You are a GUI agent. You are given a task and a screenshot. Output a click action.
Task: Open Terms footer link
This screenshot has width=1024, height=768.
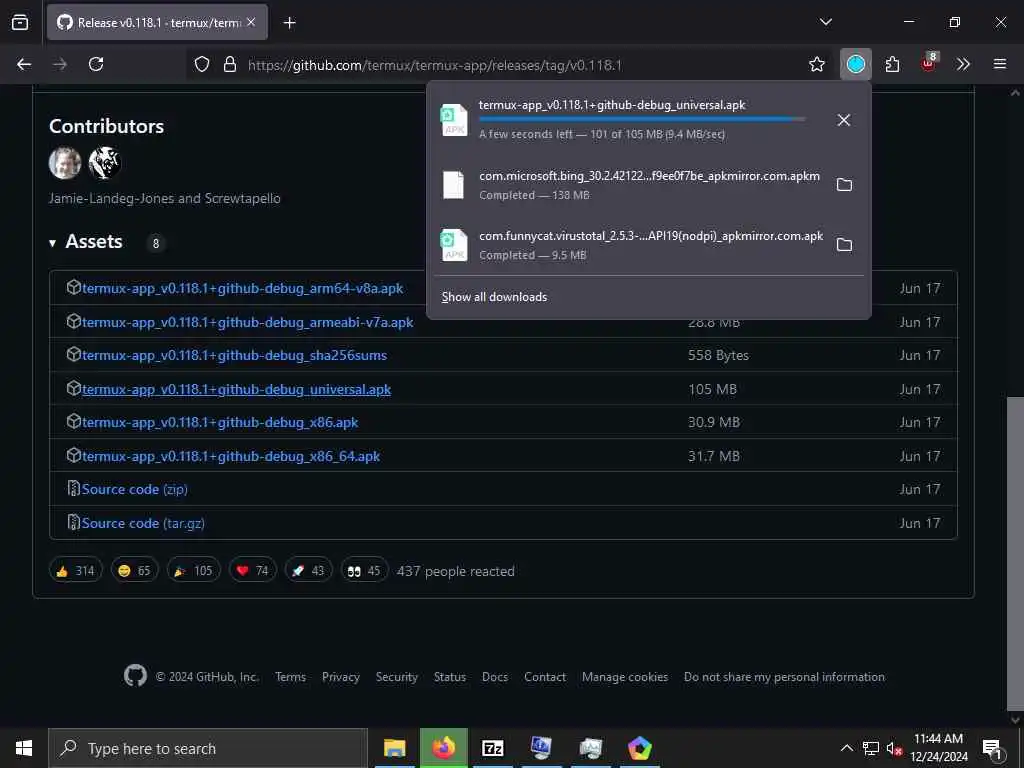(290, 677)
